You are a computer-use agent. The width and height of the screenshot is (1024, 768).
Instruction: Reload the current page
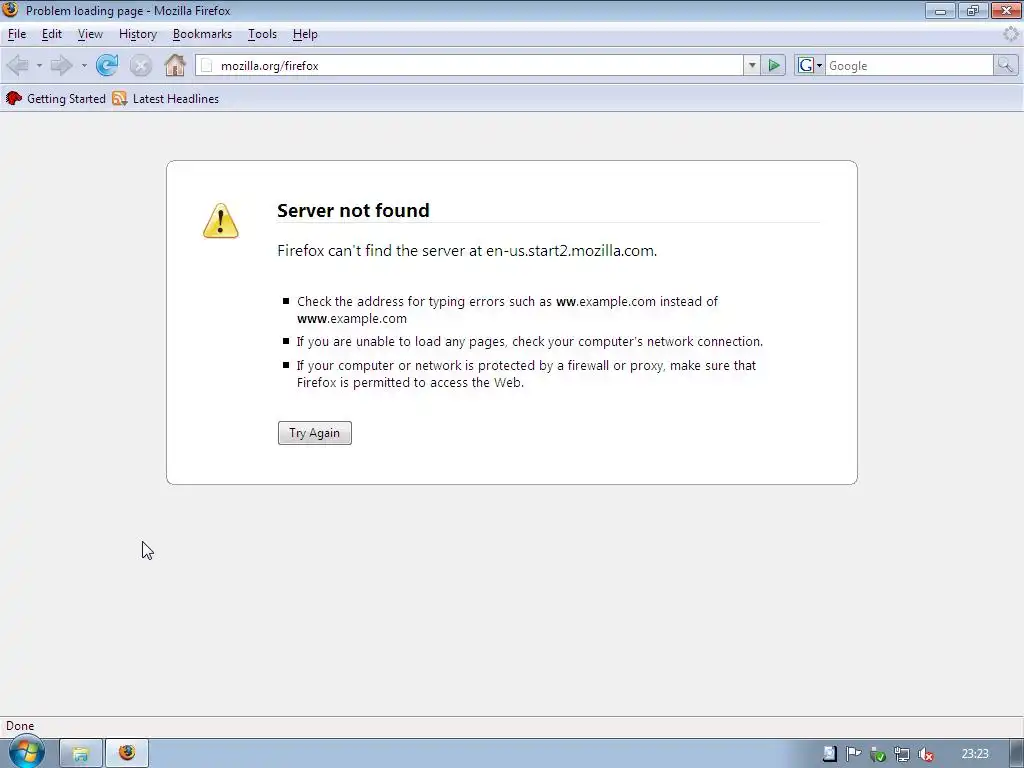tap(107, 65)
